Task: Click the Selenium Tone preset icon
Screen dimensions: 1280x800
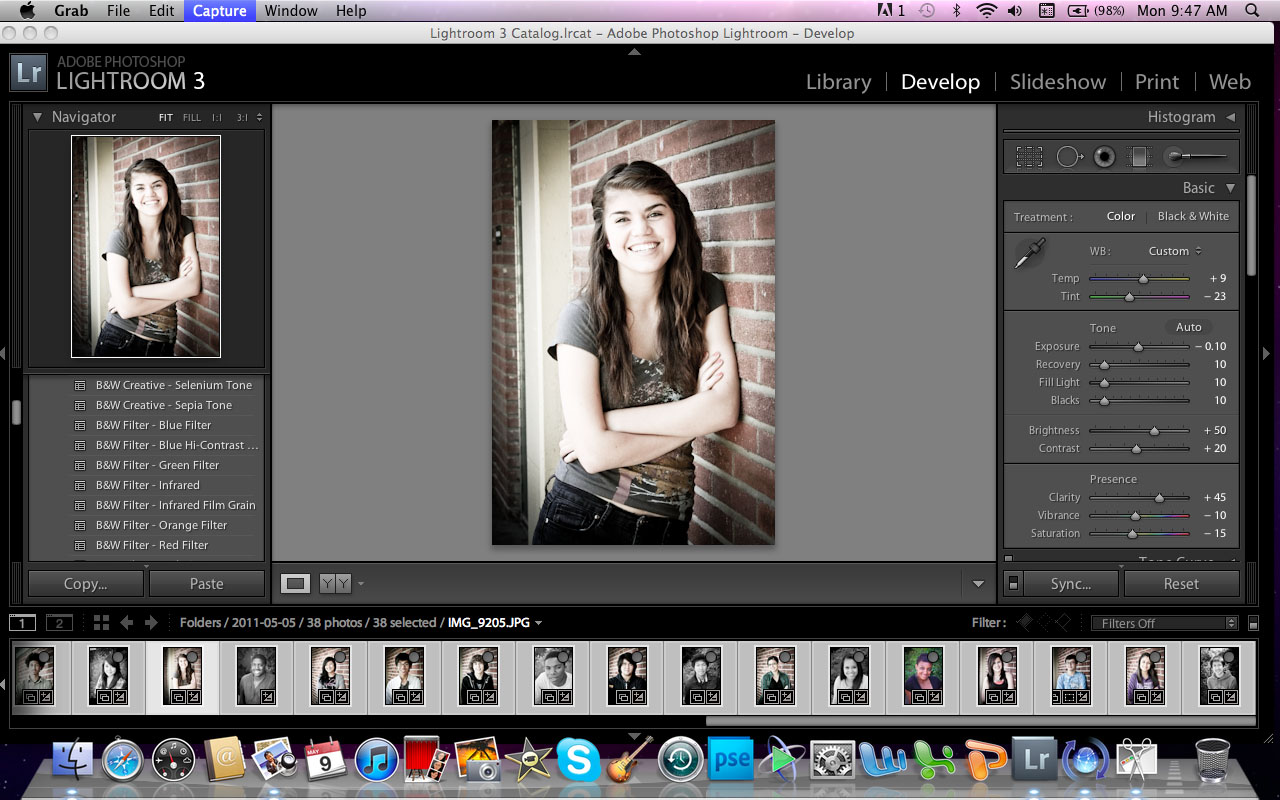Action: coord(80,385)
